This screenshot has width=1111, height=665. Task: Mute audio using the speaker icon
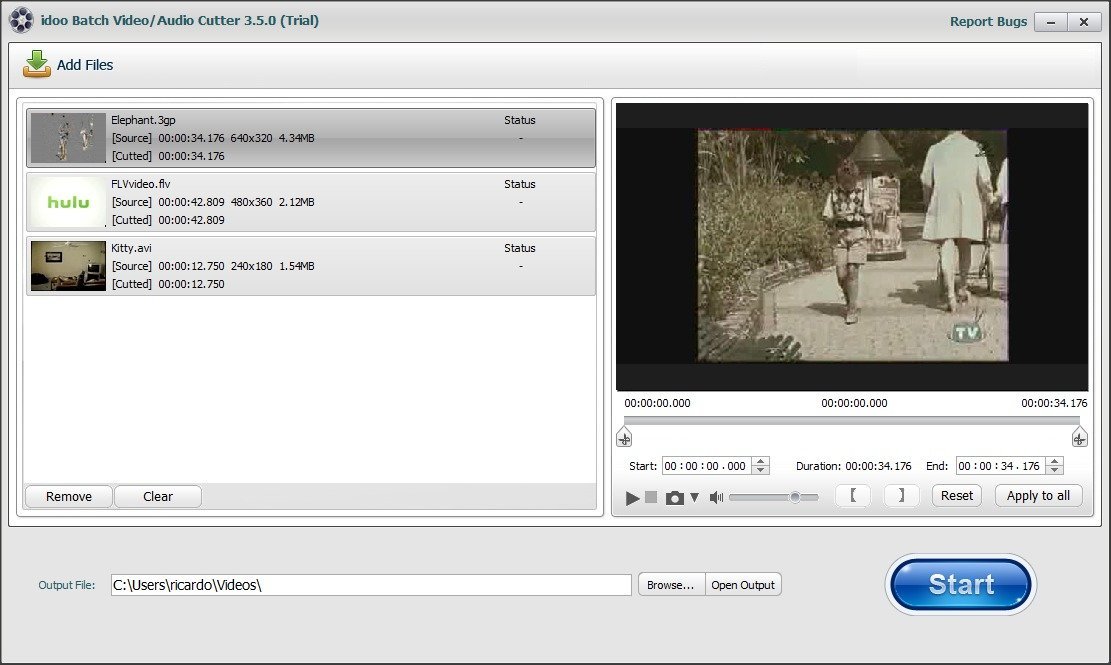tap(716, 496)
